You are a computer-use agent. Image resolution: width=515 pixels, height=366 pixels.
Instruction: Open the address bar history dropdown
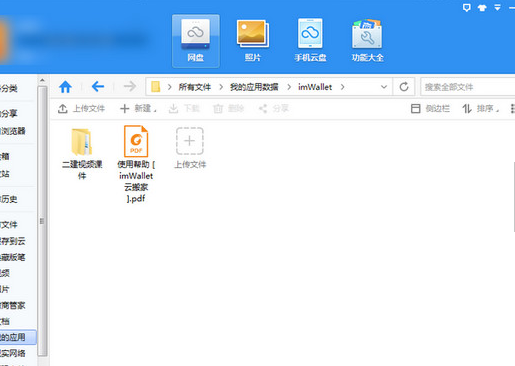(384, 87)
